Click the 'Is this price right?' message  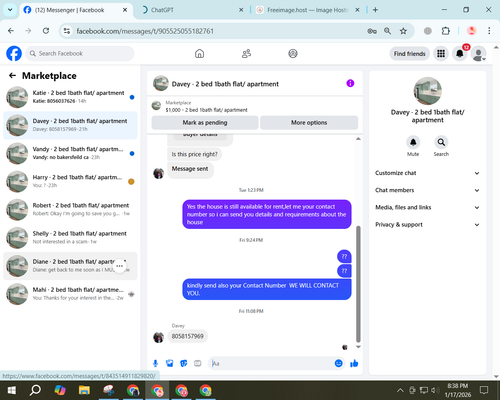tap(194, 154)
